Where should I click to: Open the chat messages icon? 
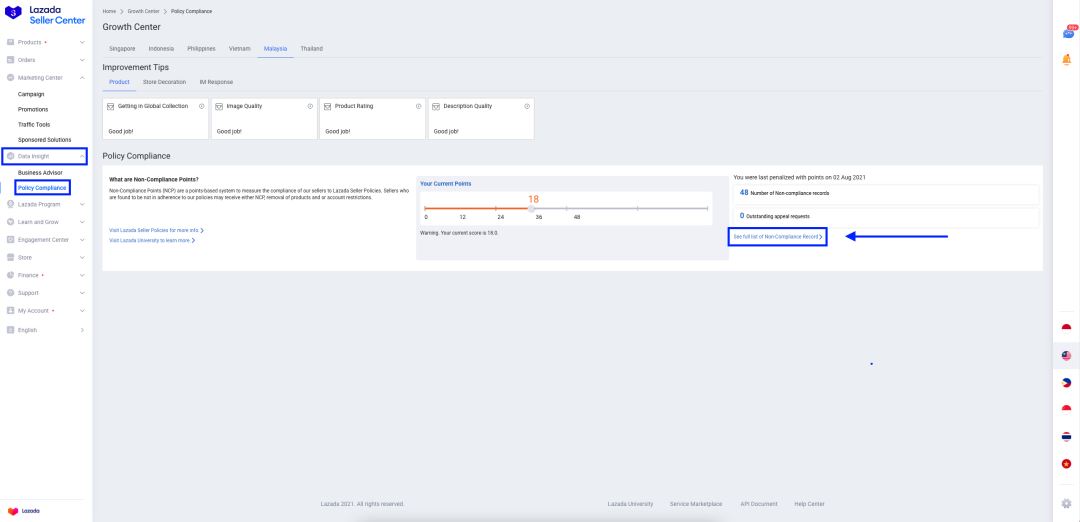pos(1068,32)
